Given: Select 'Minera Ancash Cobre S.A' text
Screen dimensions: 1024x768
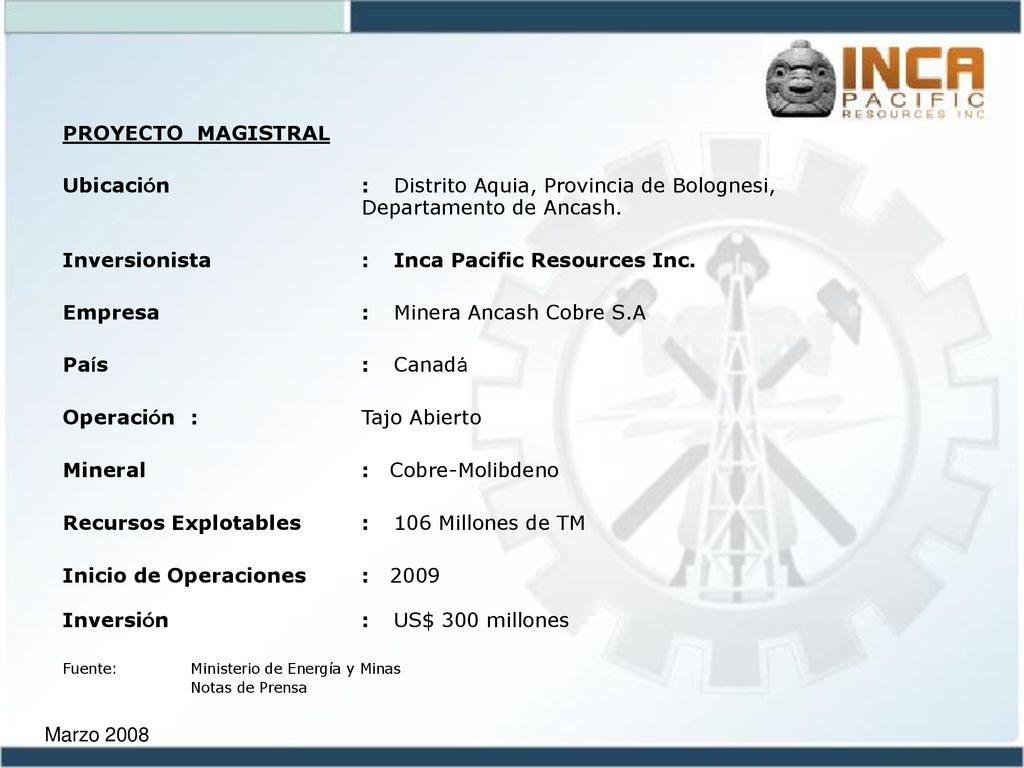Looking at the screenshot, I should tap(520, 313).
